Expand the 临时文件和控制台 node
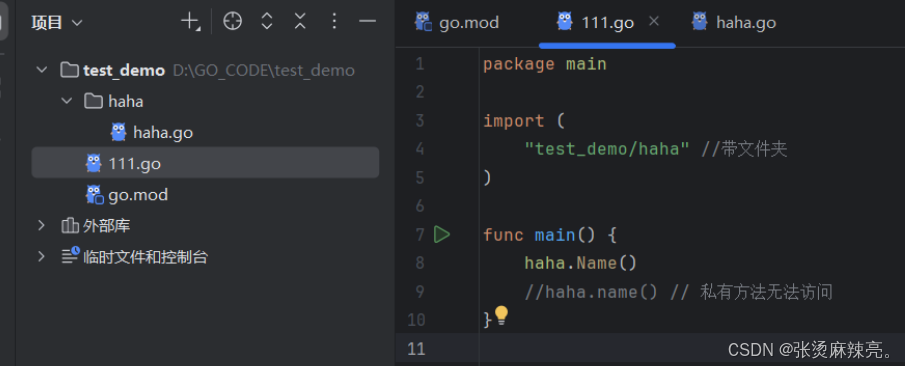Image resolution: width=905 pixels, height=366 pixels. [41, 256]
